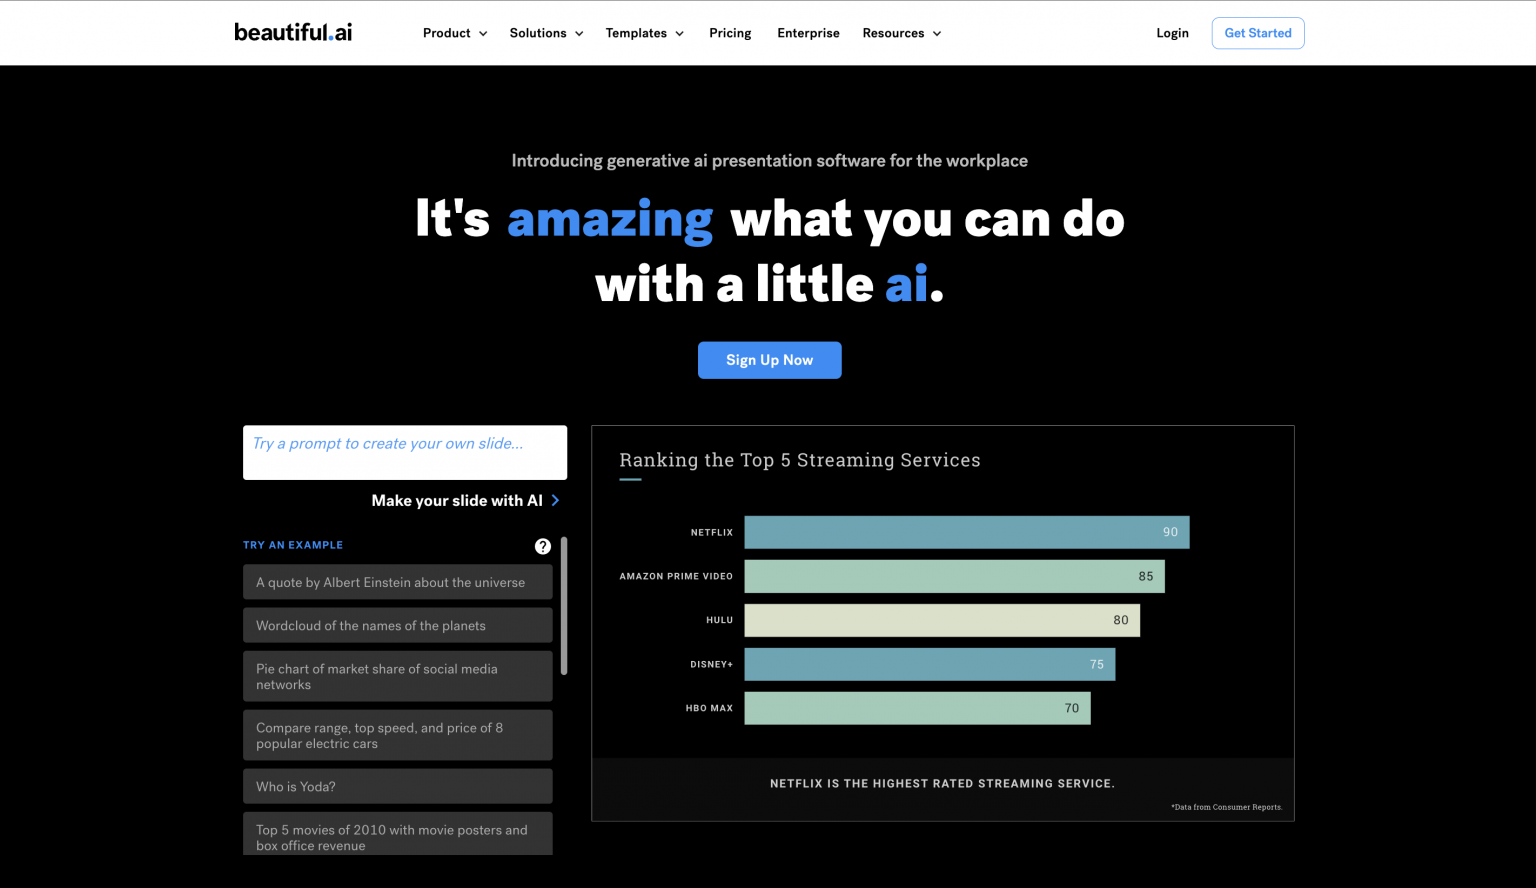Open the Enterprise page
Image resolution: width=1536 pixels, height=888 pixels.
[808, 33]
